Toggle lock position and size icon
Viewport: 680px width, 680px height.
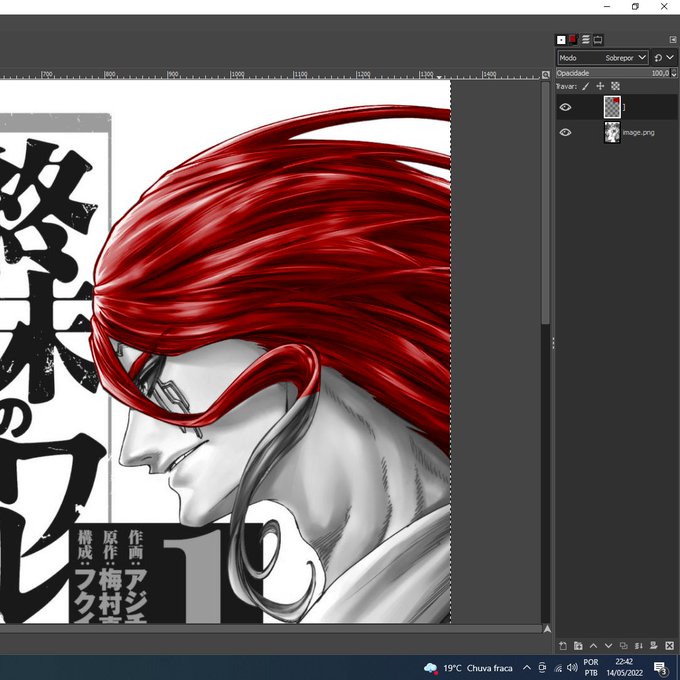[x=600, y=86]
